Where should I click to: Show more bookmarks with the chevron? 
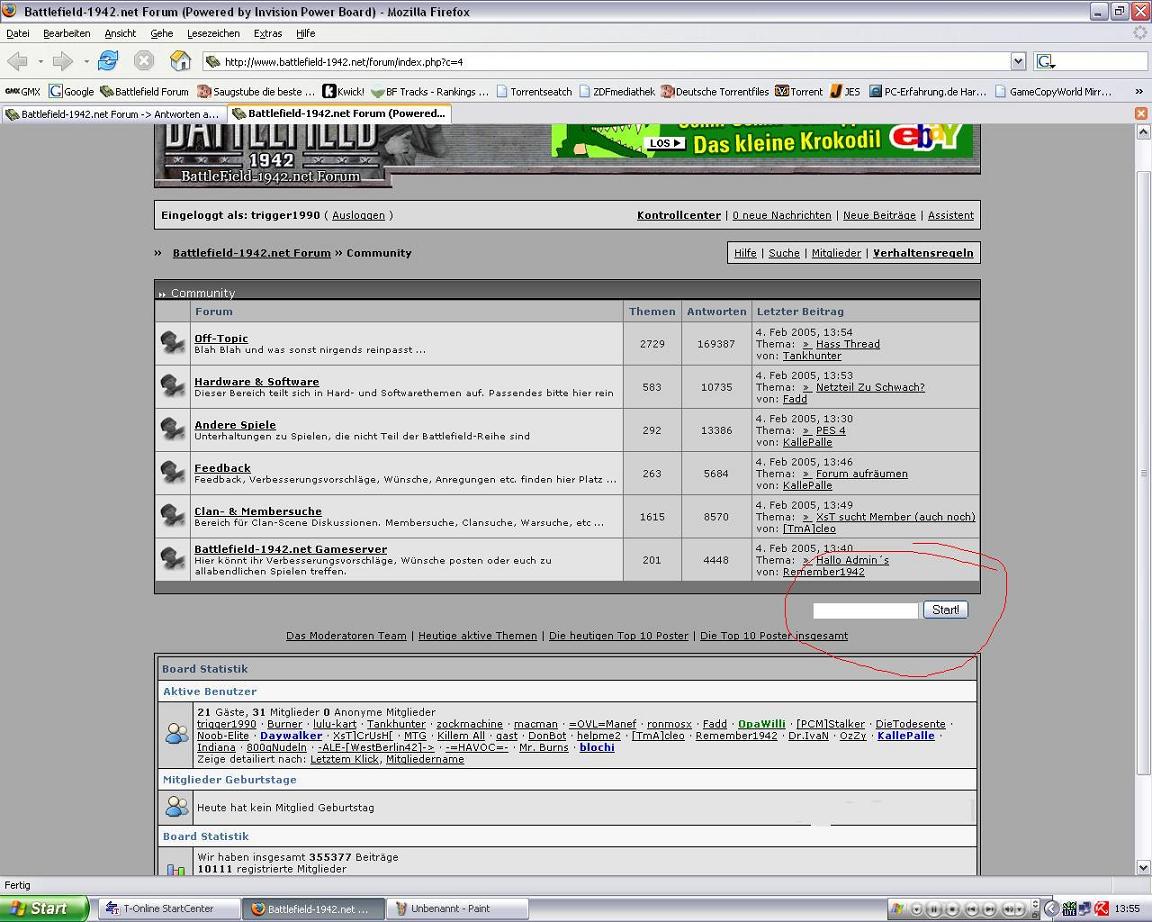(x=1139, y=92)
